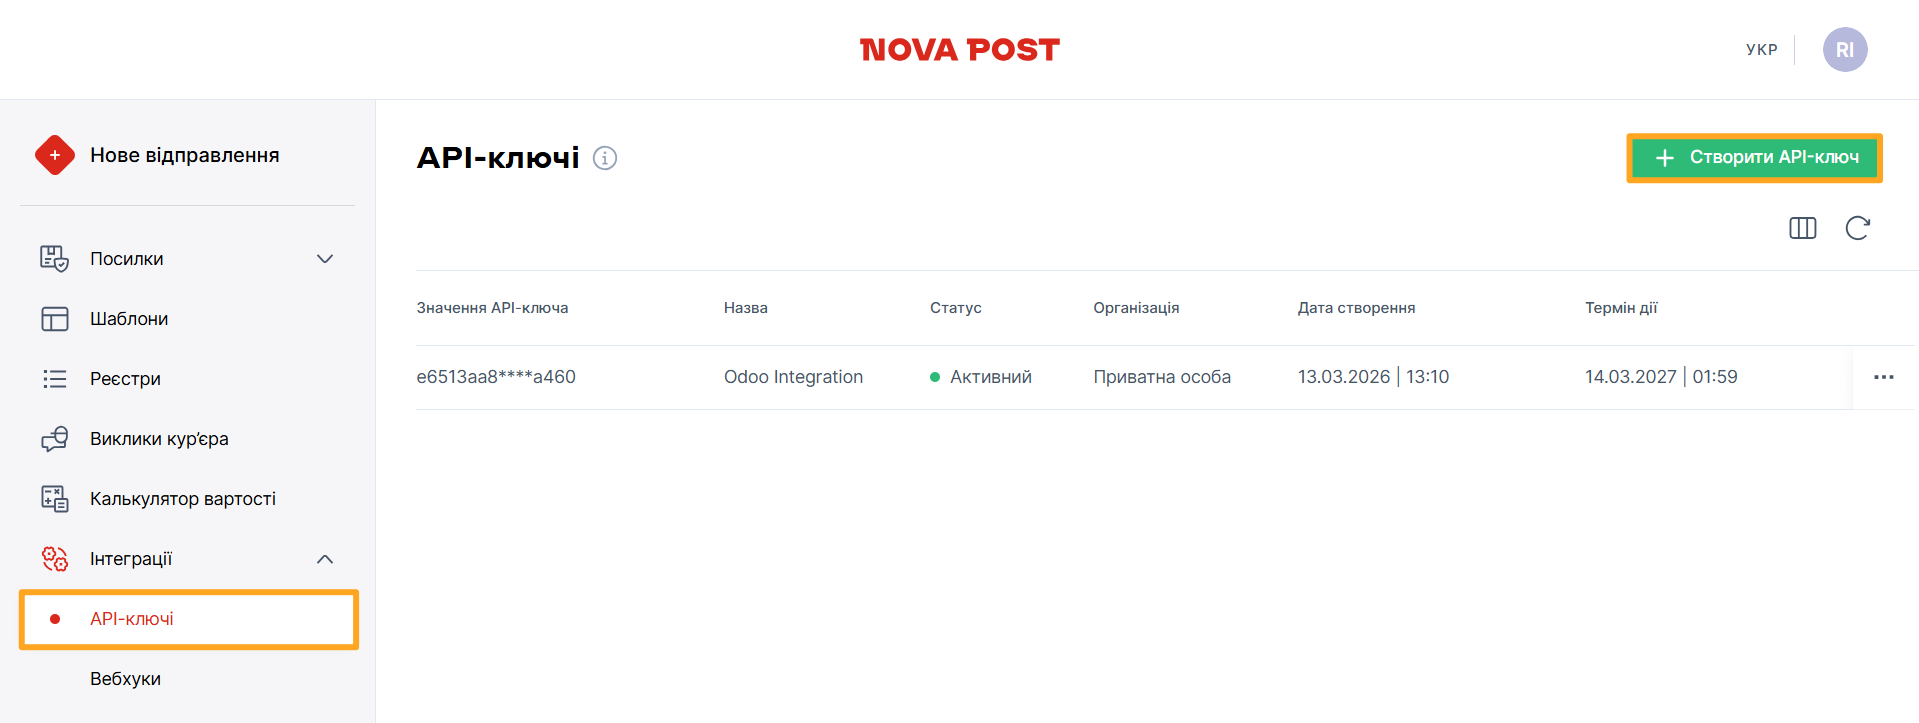The height and width of the screenshot is (723, 1919).
Task: Click the red plus New shipment icon
Action: [x=54, y=155]
